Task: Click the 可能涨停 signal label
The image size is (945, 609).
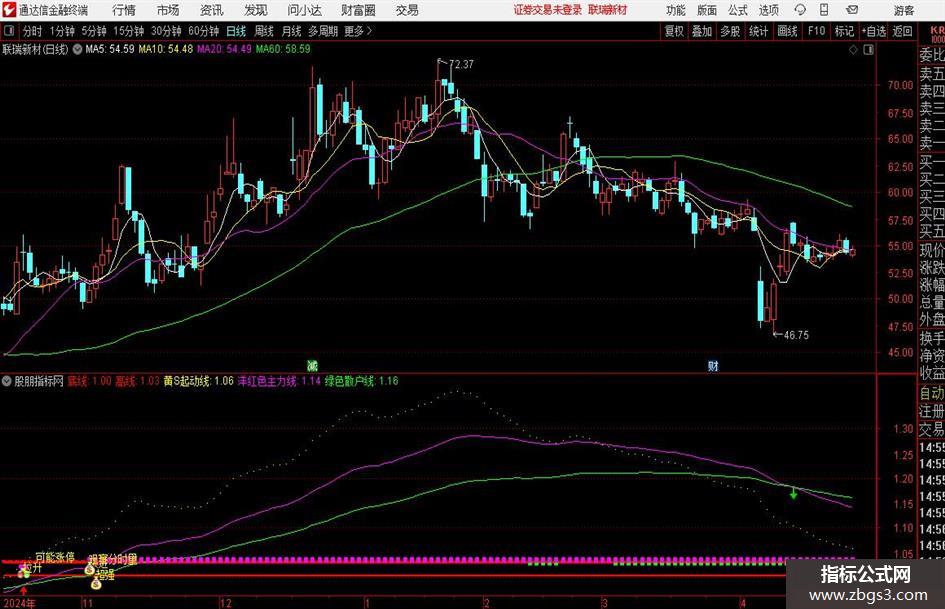Action: pos(55,557)
